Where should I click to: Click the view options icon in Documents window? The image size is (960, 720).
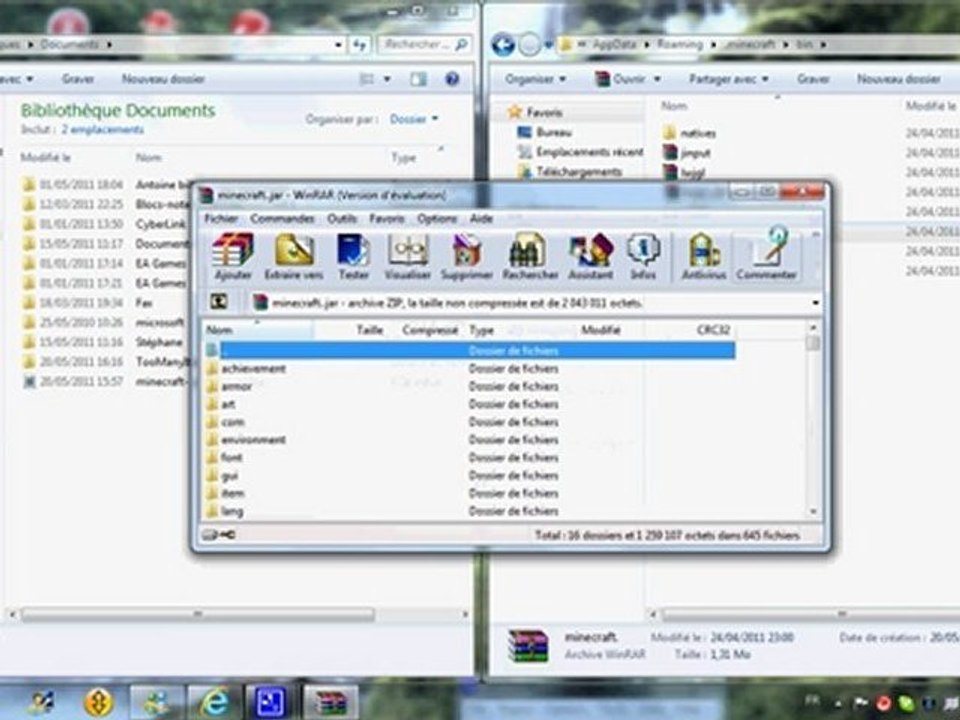click(x=367, y=79)
